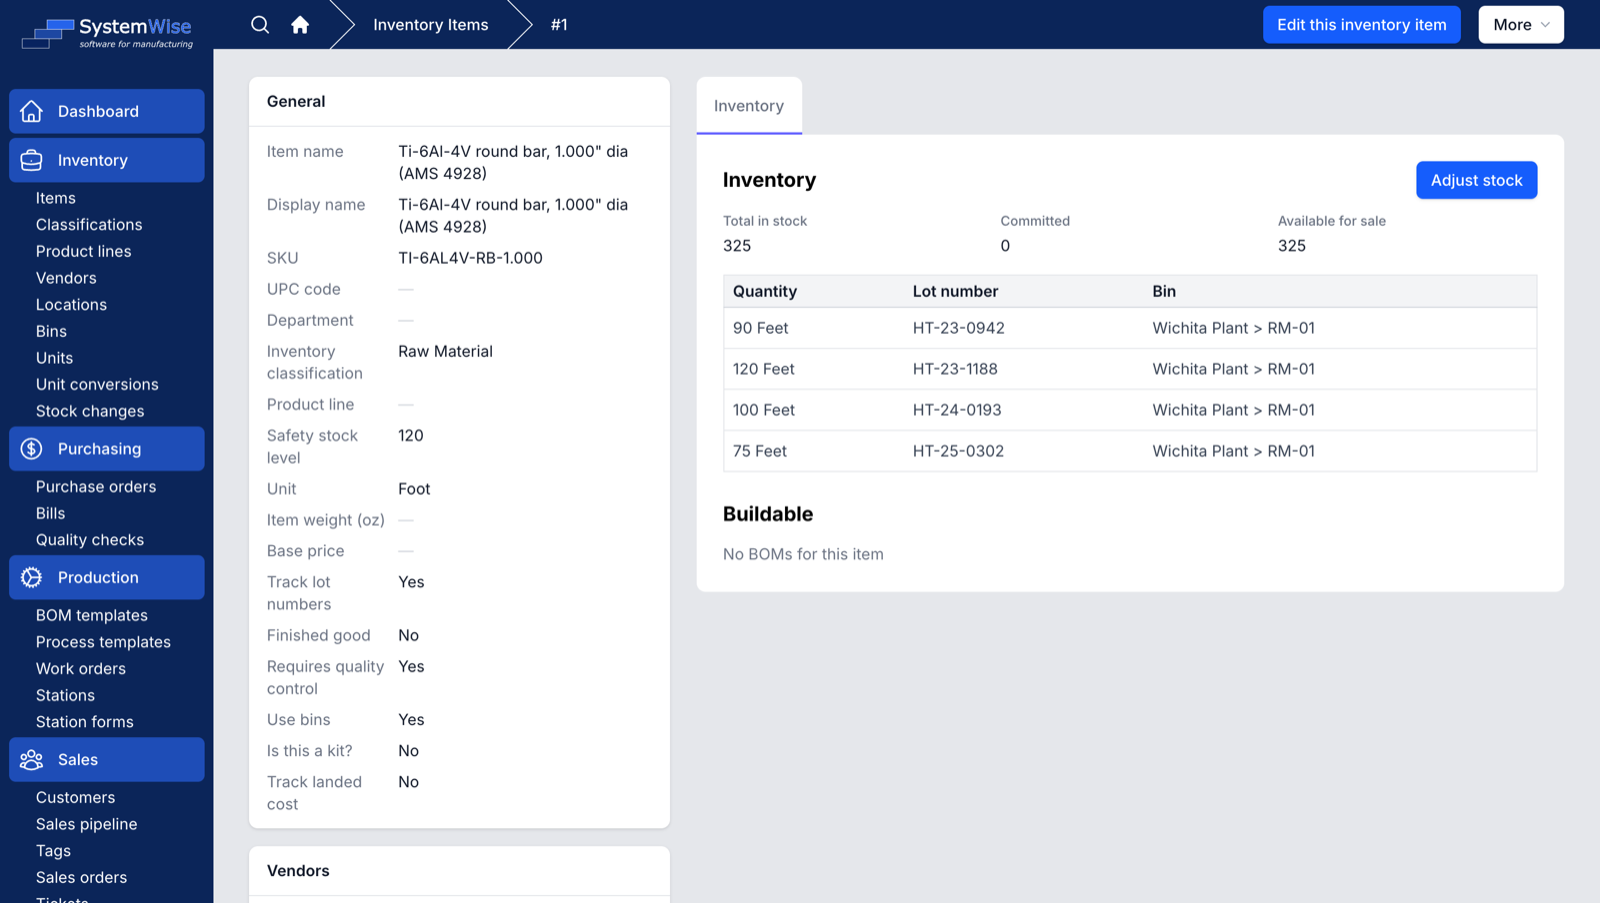Go to home via house icon

(300, 25)
